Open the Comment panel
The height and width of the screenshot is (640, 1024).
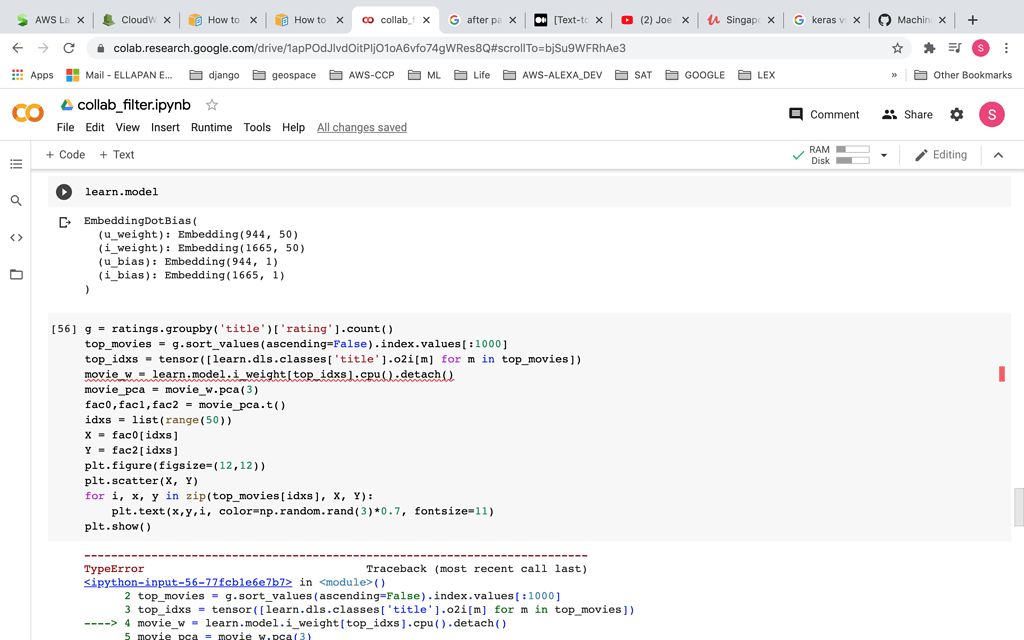click(824, 114)
